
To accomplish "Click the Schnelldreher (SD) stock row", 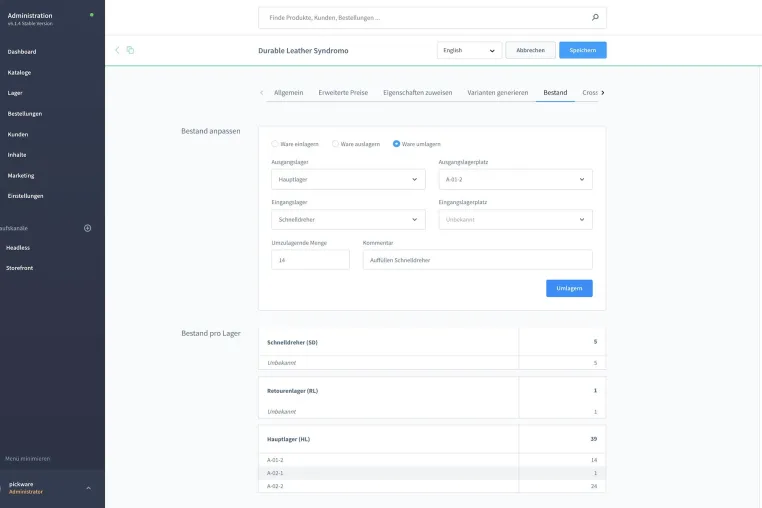I will (x=432, y=342).
